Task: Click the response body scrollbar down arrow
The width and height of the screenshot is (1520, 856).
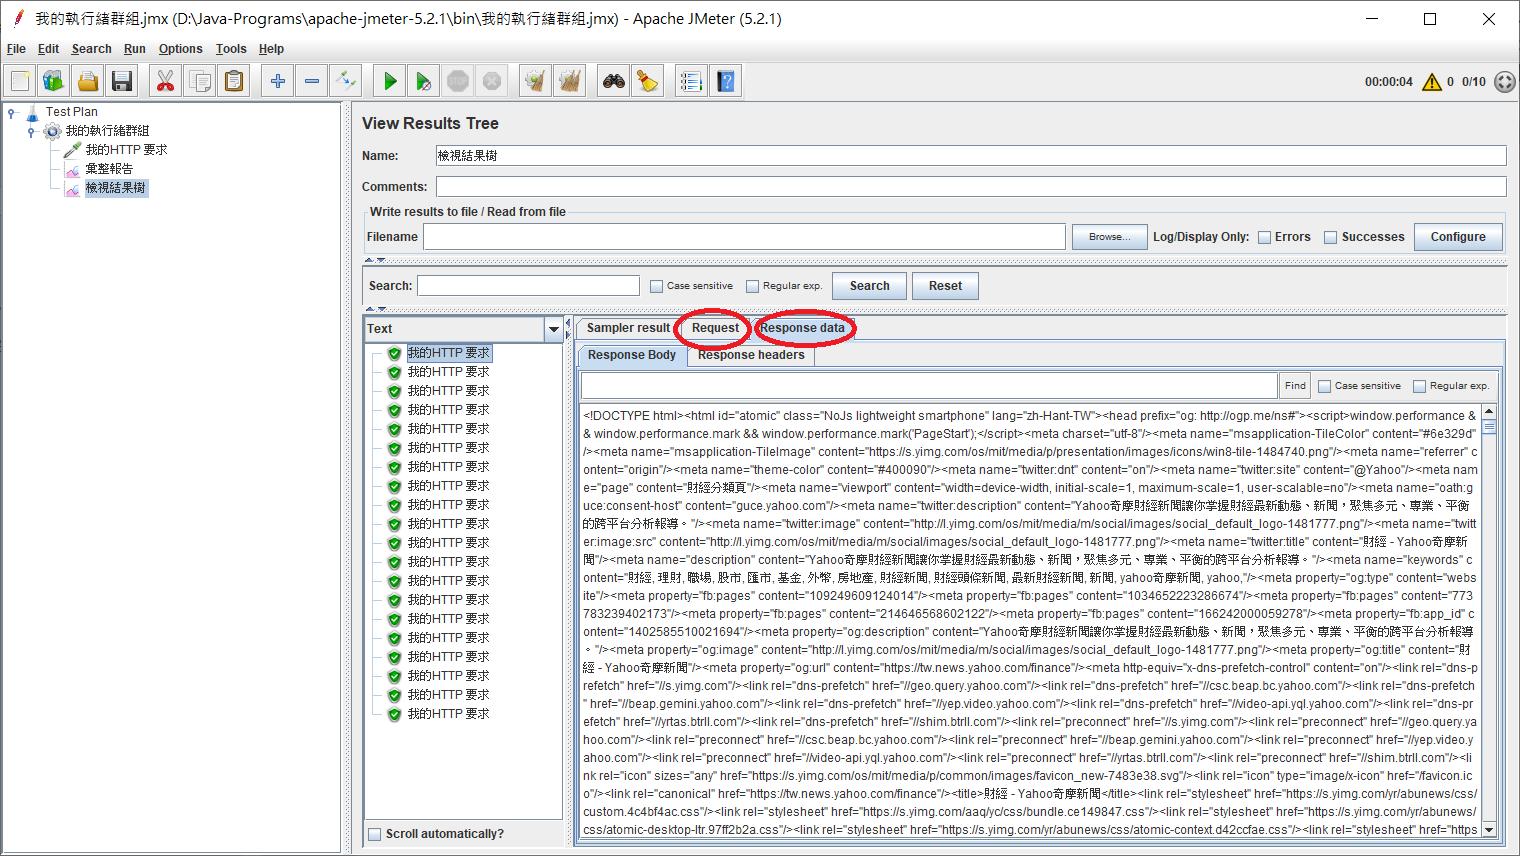Action: [1489, 830]
